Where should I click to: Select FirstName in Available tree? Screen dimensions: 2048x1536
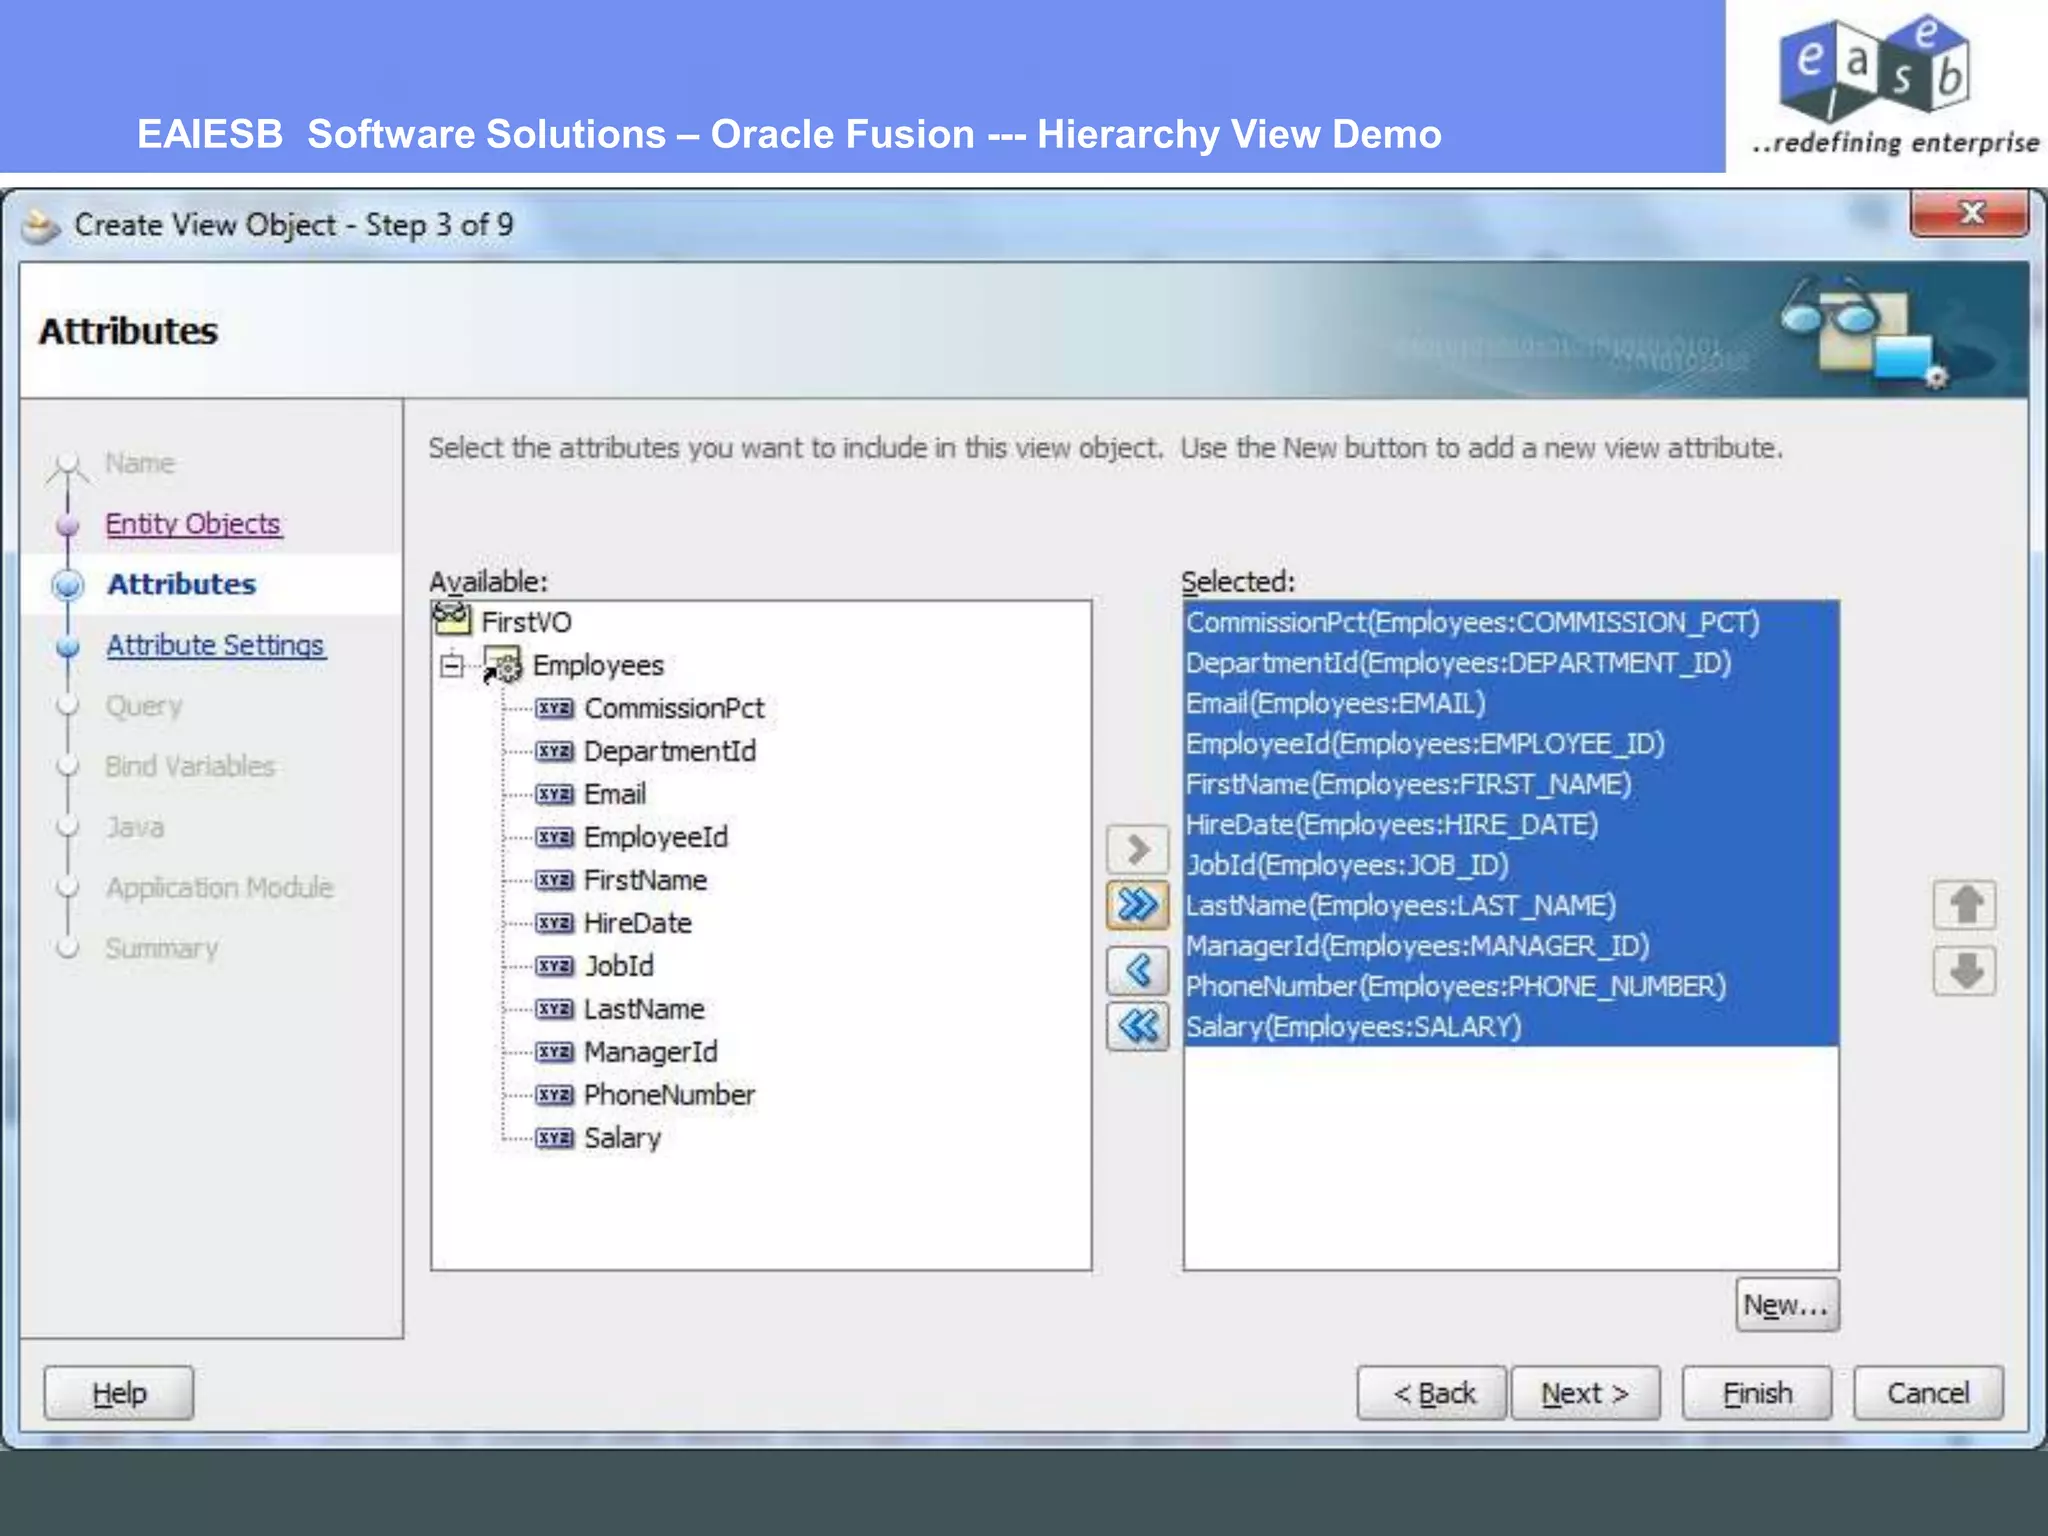(645, 880)
